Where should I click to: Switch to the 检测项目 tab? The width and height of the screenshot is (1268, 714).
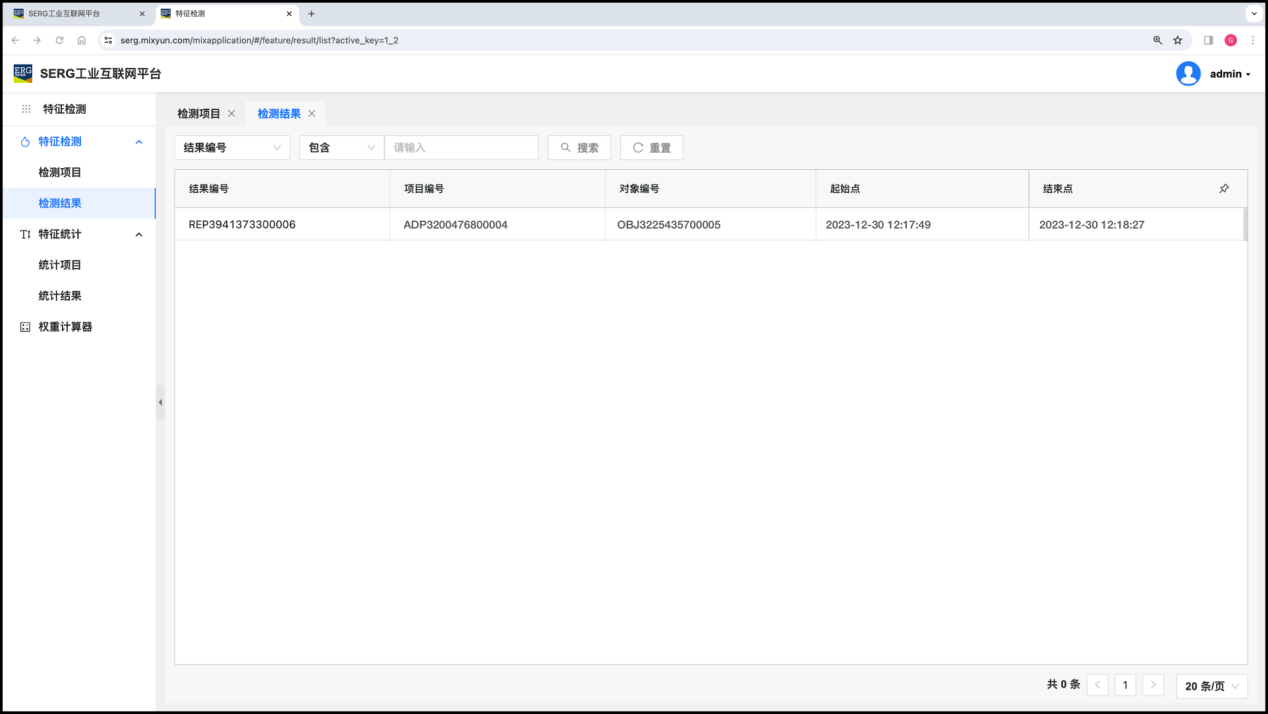pyautogui.click(x=199, y=114)
